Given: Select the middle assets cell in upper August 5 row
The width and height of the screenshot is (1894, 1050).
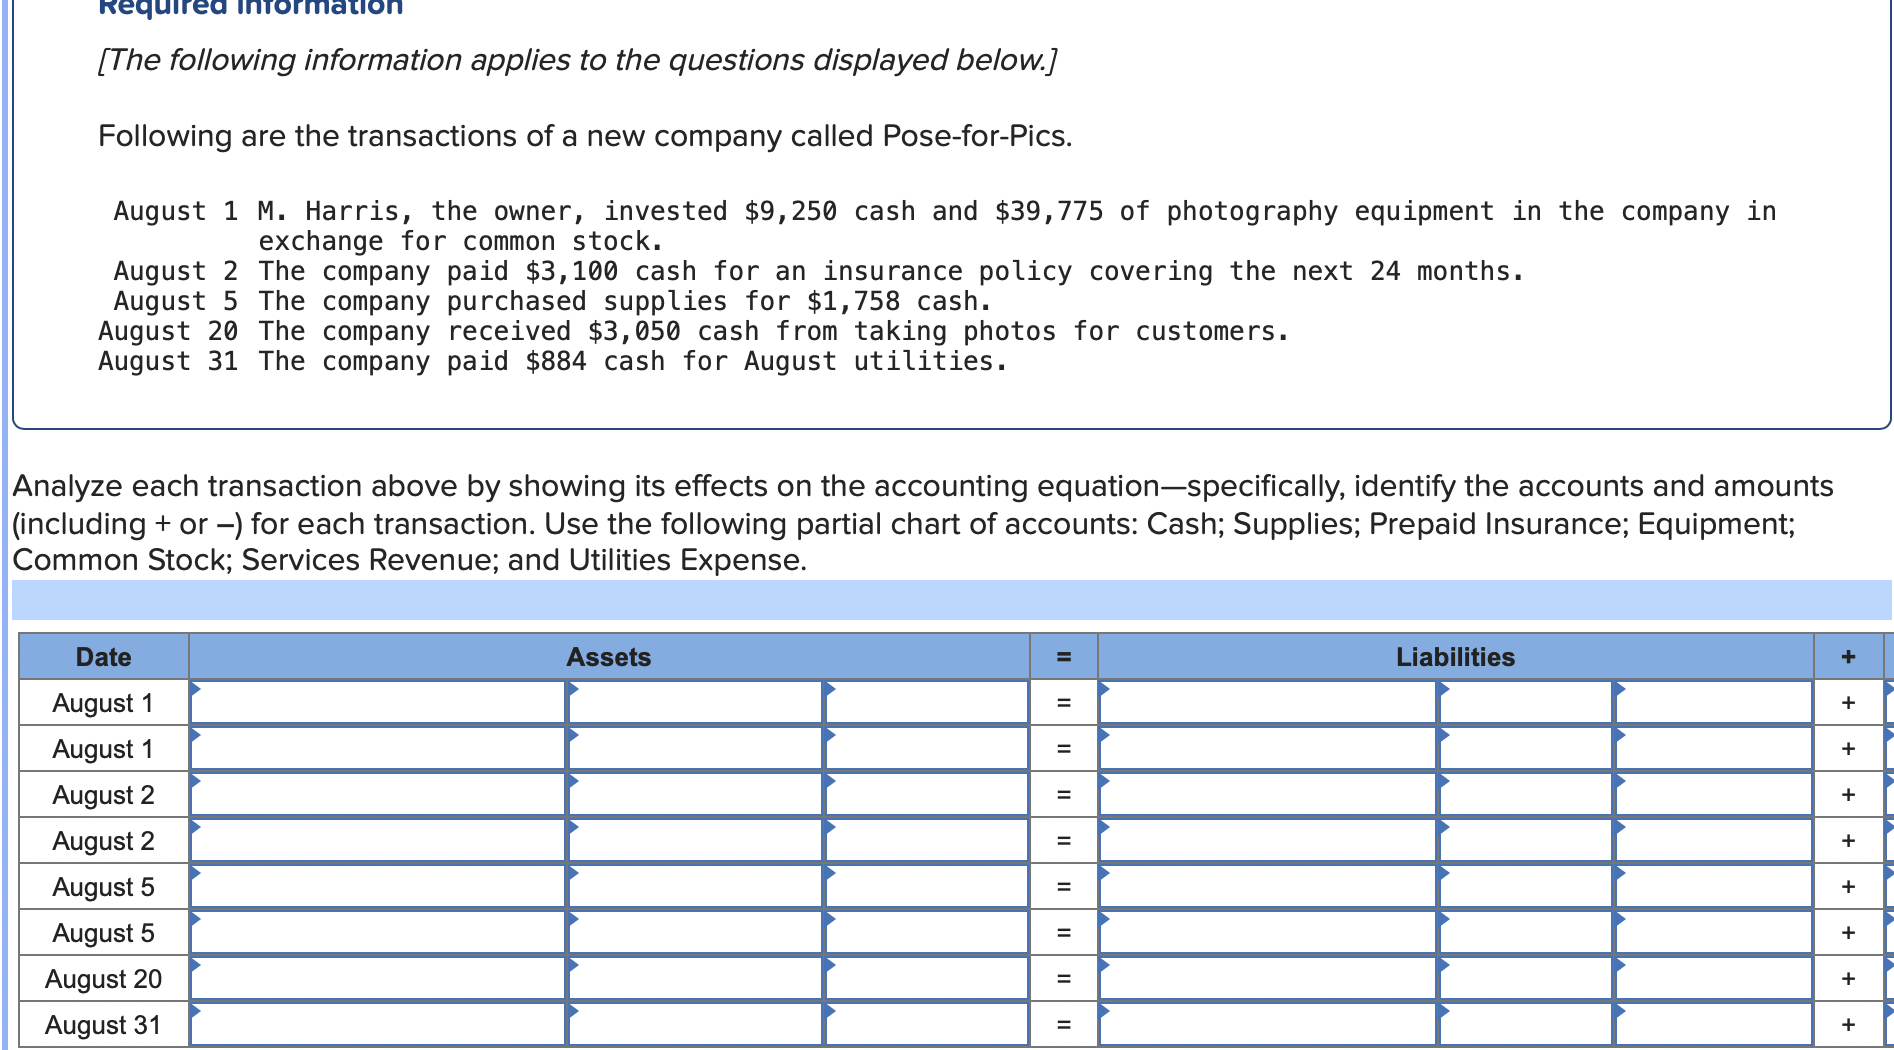Looking at the screenshot, I should point(695,886).
